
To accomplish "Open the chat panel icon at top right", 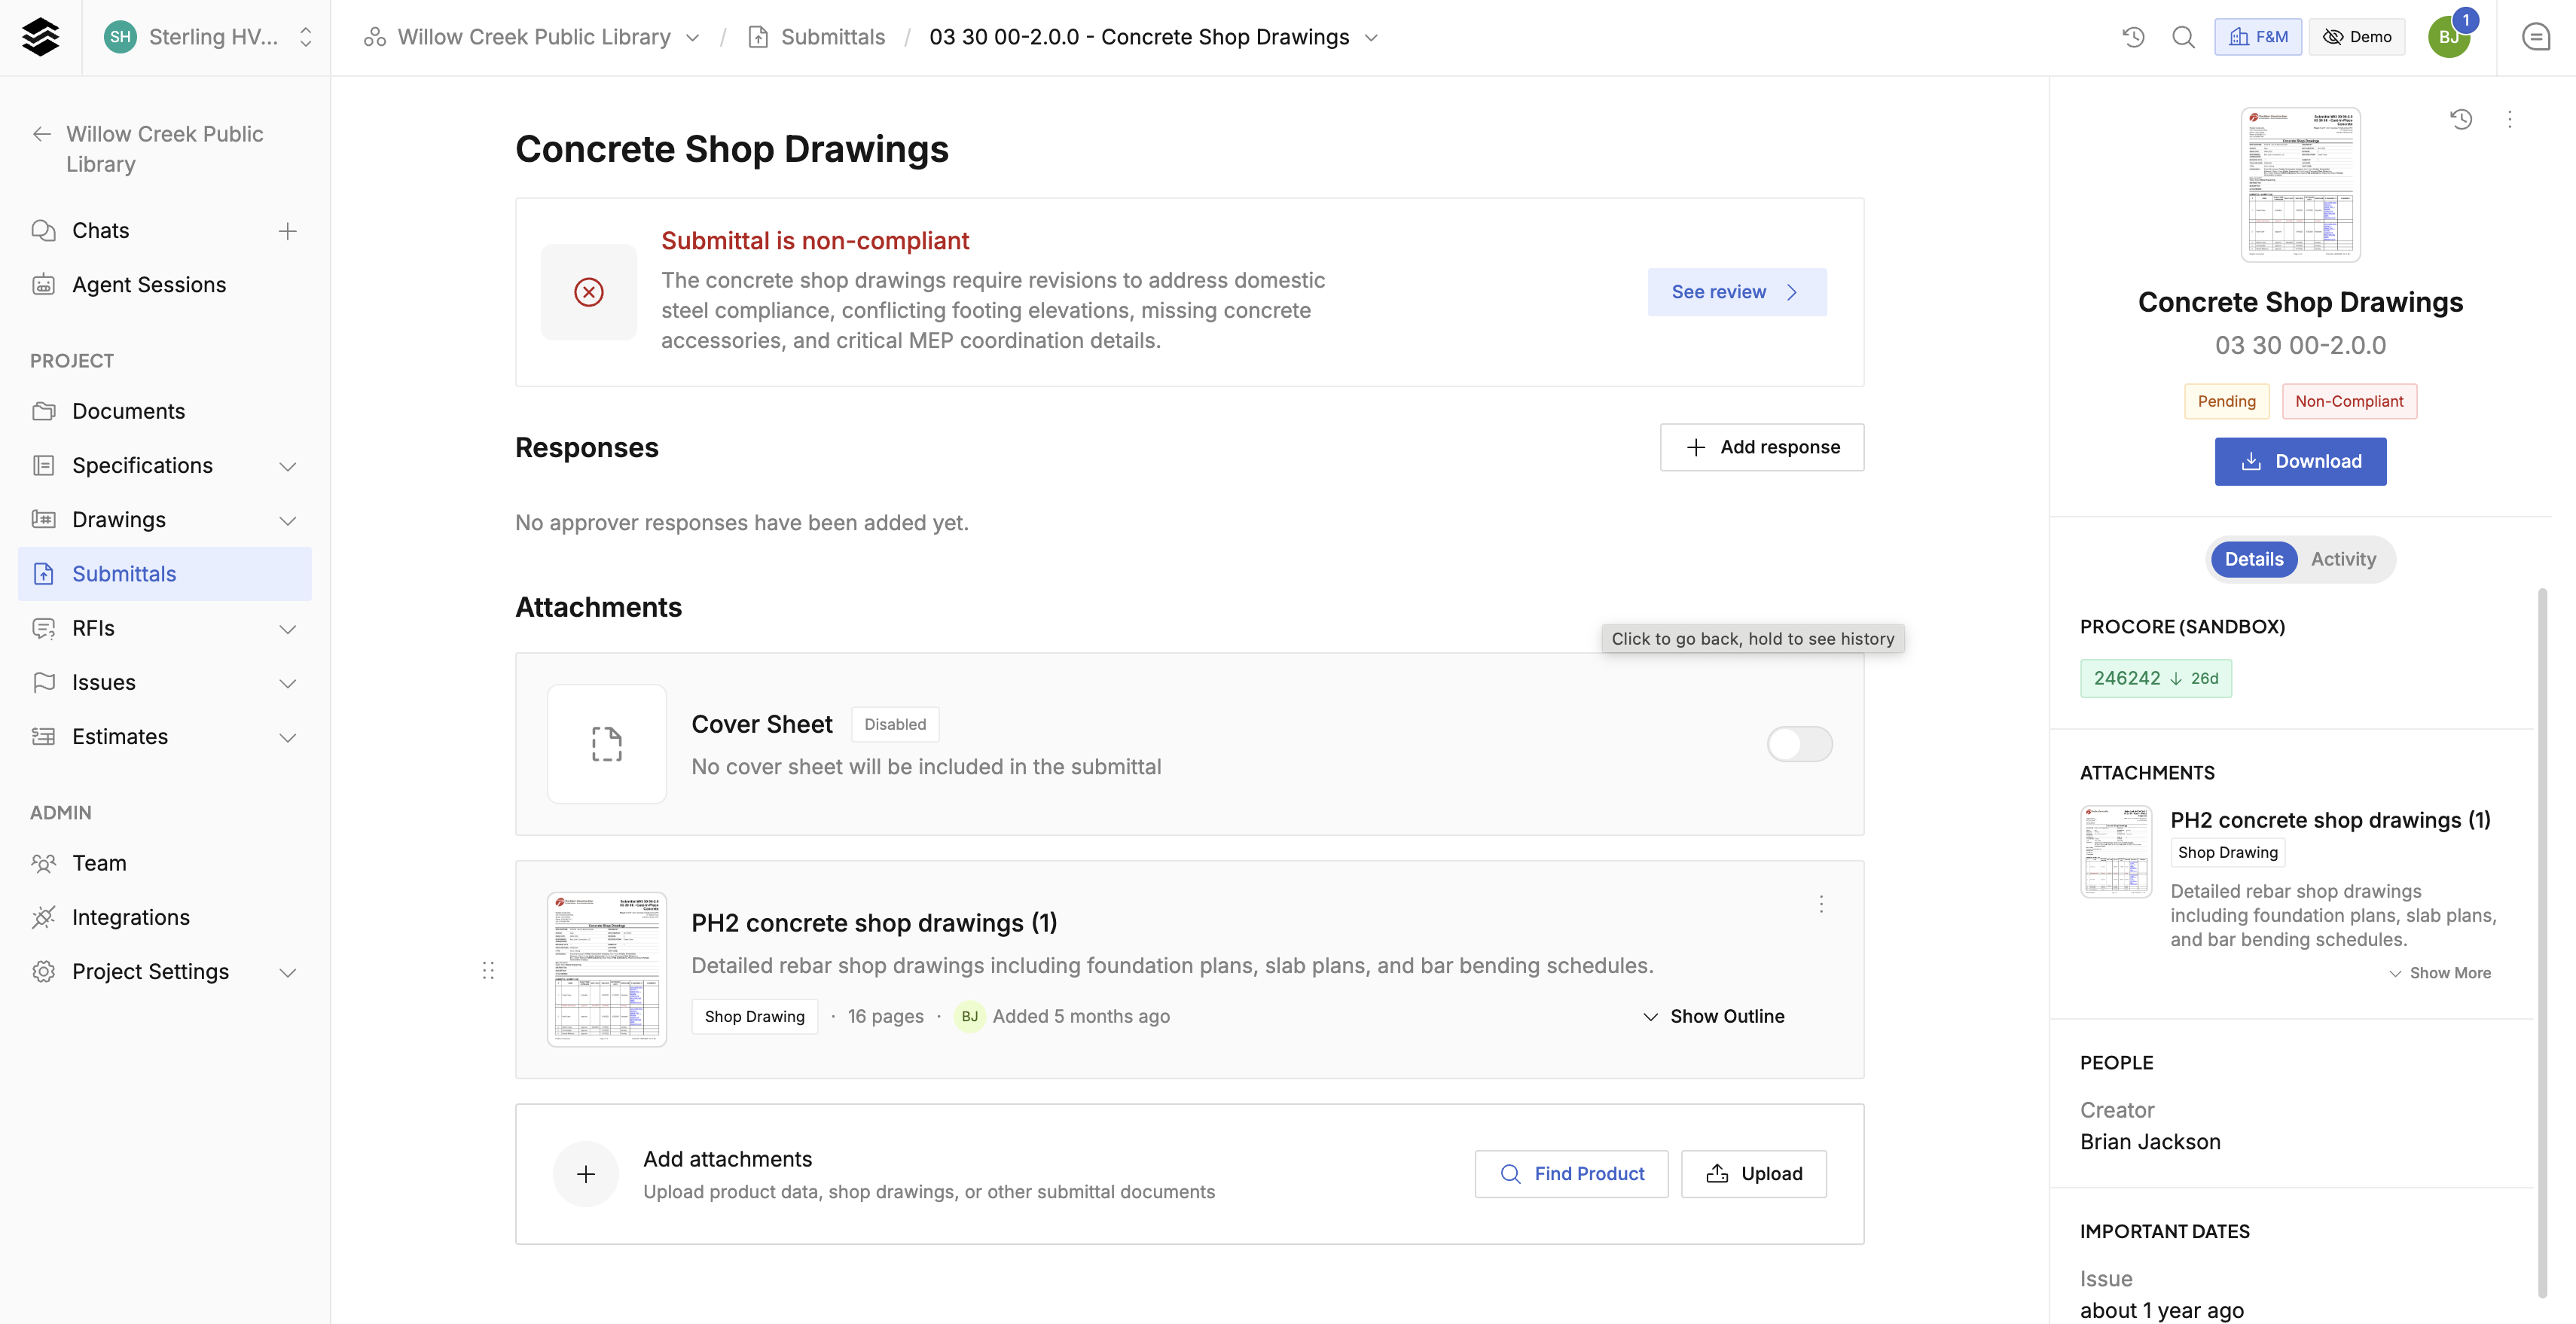I will pyautogui.click(x=2535, y=37).
